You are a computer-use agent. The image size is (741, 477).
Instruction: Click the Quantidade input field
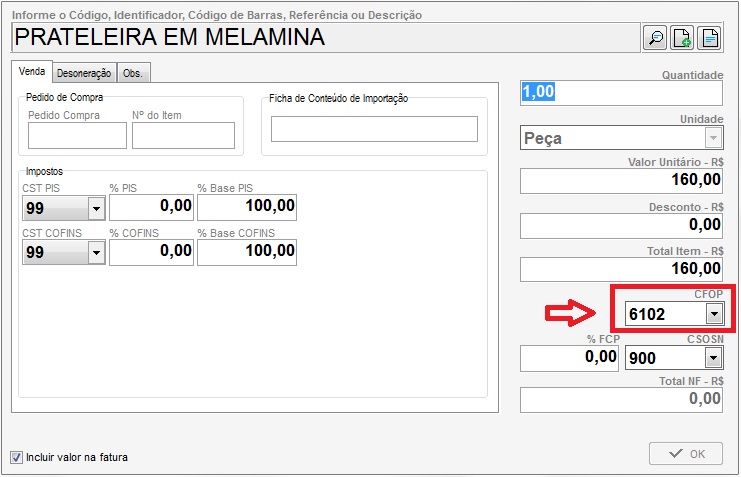pos(621,92)
